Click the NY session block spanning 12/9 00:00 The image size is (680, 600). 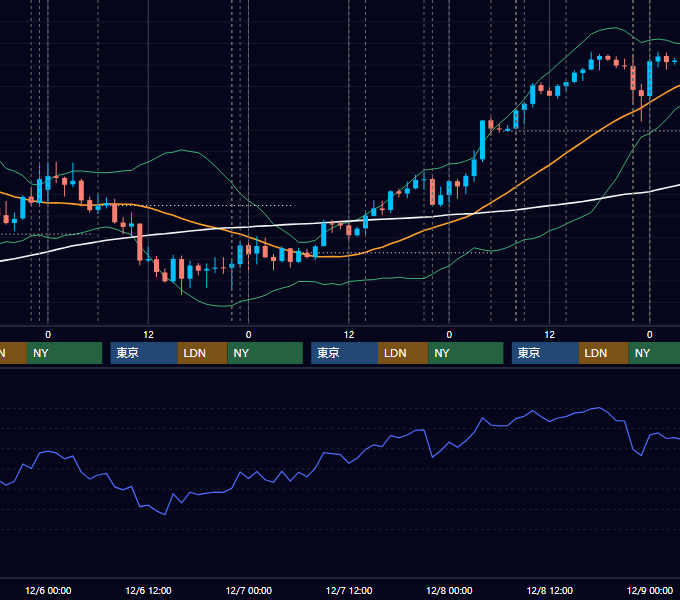click(x=654, y=353)
